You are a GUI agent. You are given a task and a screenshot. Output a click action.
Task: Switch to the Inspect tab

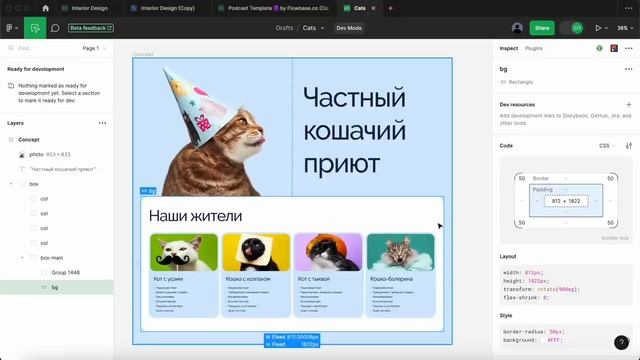[x=509, y=48]
